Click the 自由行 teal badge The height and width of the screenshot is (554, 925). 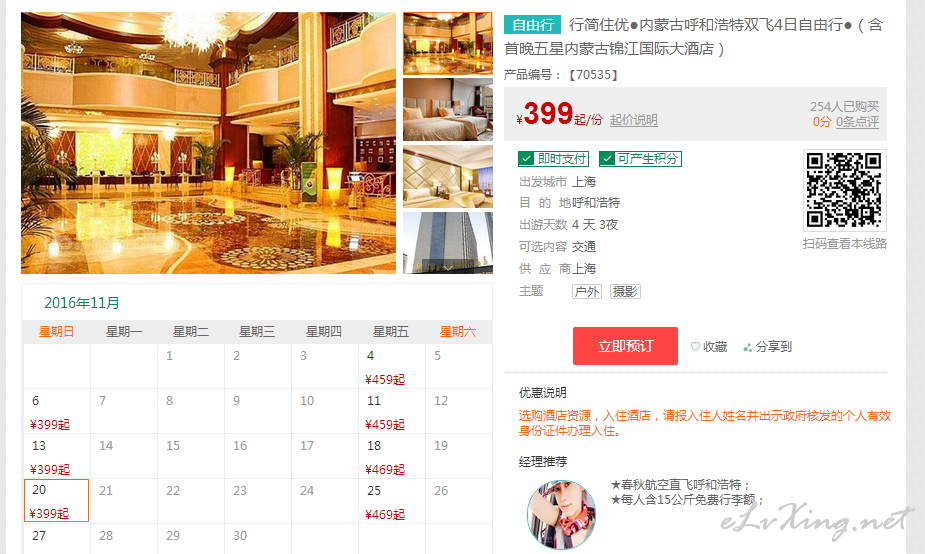(532, 25)
